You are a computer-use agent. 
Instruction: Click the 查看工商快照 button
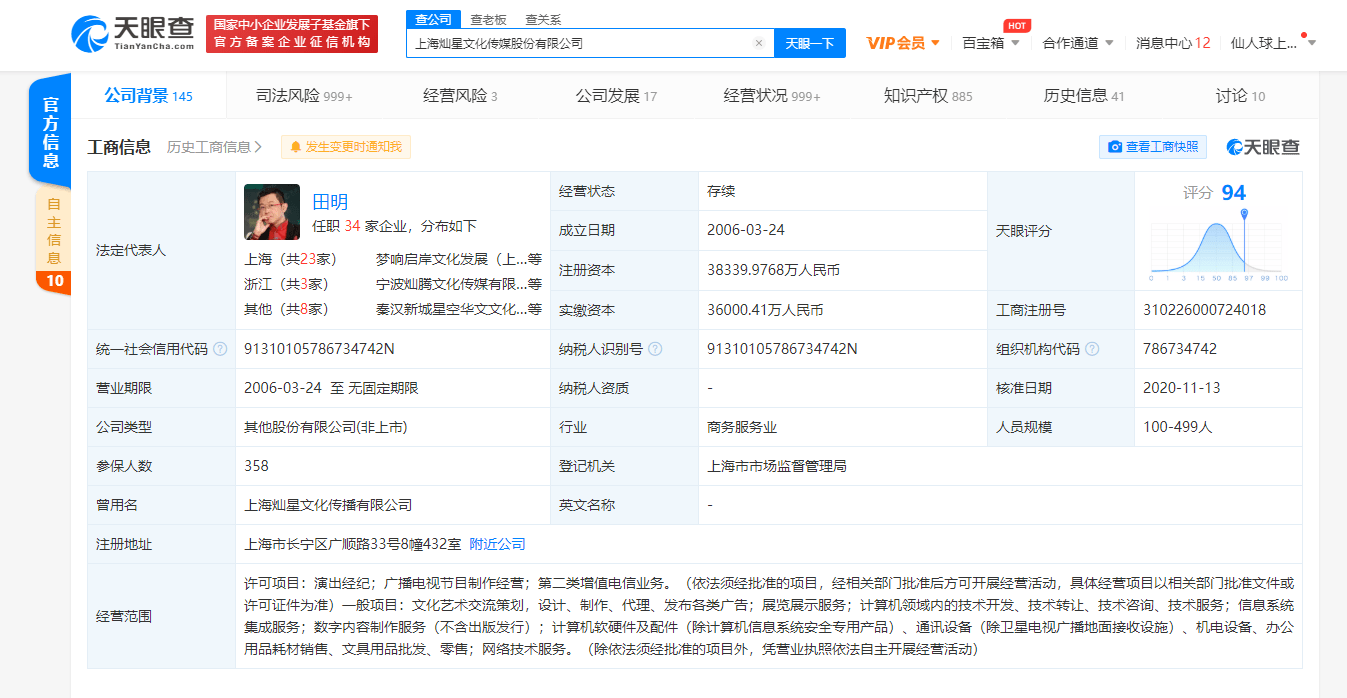coord(1153,147)
